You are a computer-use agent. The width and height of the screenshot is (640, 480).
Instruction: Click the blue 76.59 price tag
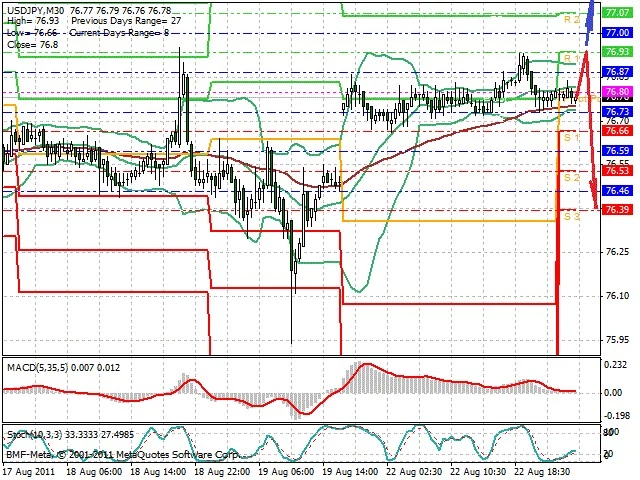coord(618,151)
